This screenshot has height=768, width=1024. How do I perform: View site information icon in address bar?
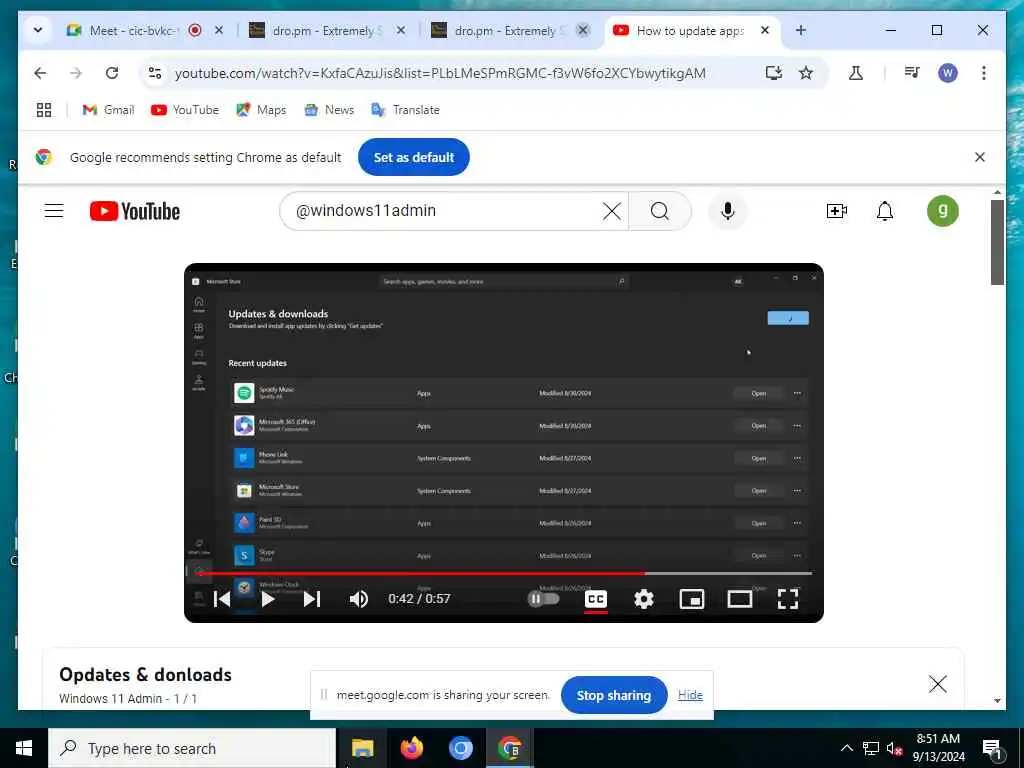click(155, 73)
